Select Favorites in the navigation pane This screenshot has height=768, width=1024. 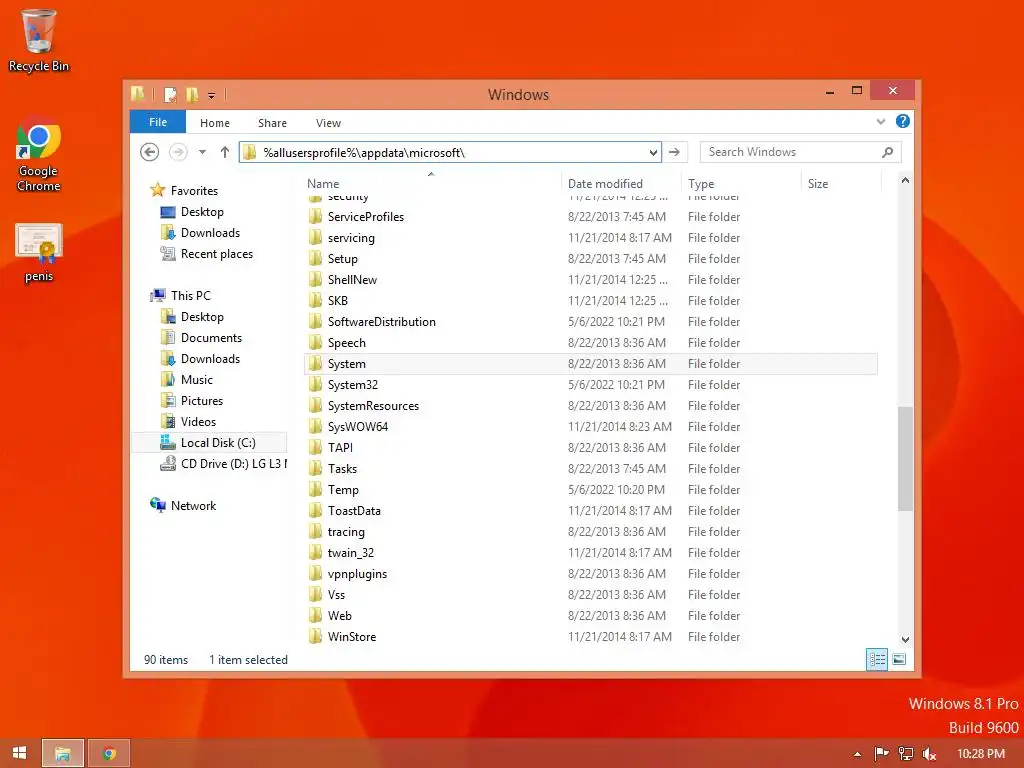pyautogui.click(x=194, y=191)
